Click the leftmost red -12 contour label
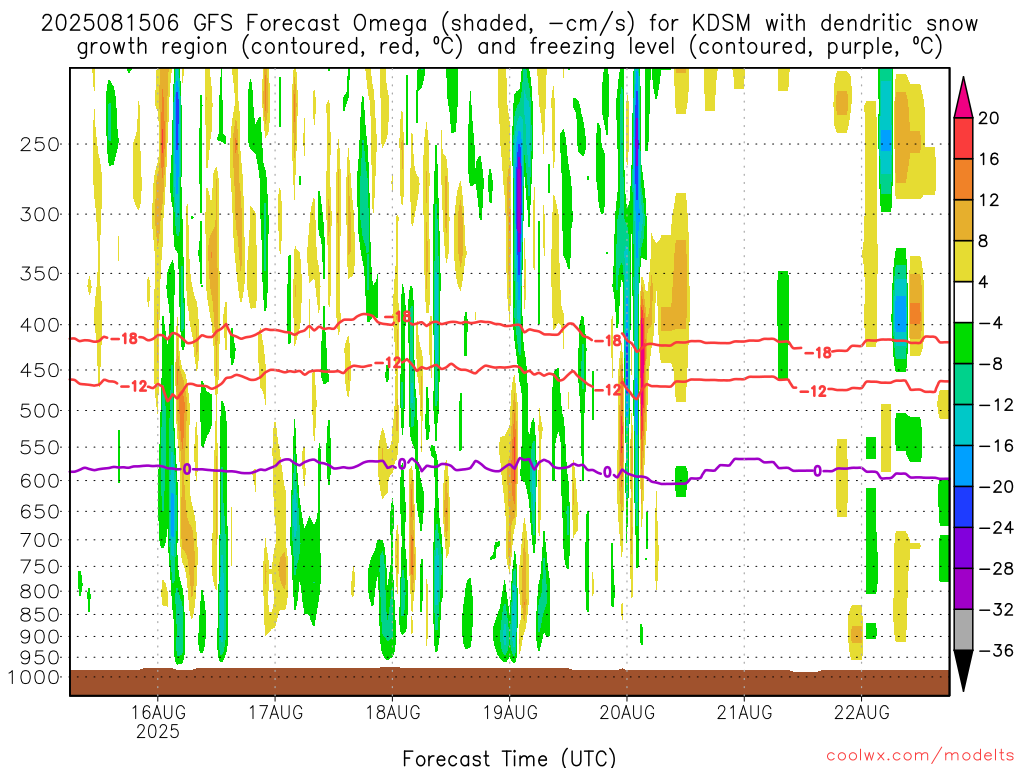Viewport: 1024px width, 768px height. pos(134,387)
